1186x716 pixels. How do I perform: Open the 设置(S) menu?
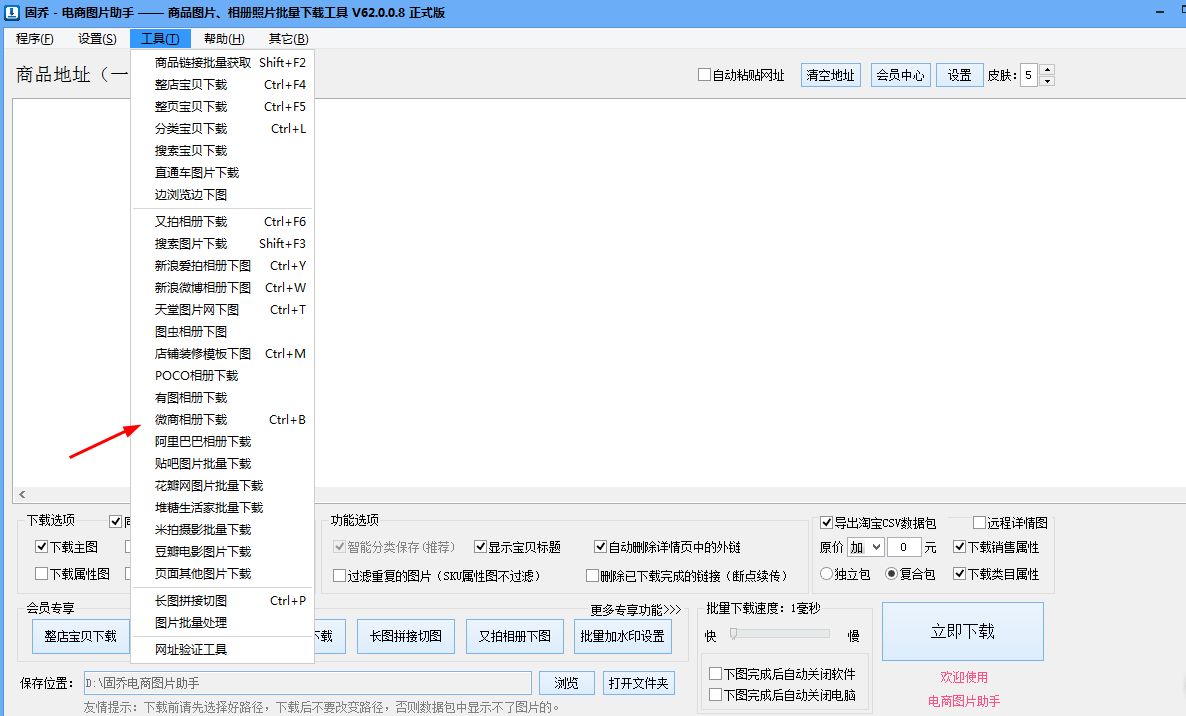coord(96,38)
